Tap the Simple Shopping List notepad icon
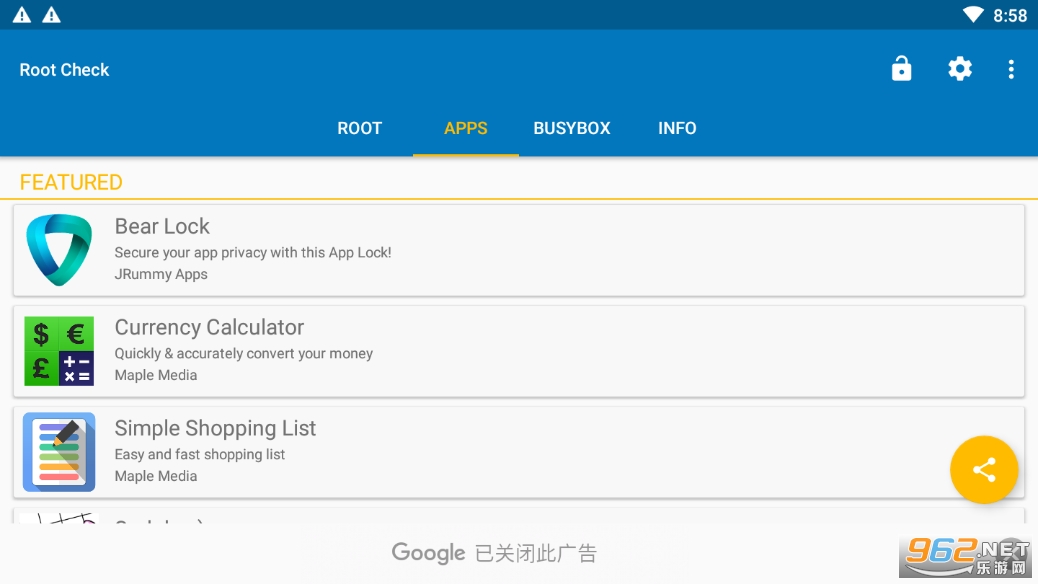 coord(59,452)
